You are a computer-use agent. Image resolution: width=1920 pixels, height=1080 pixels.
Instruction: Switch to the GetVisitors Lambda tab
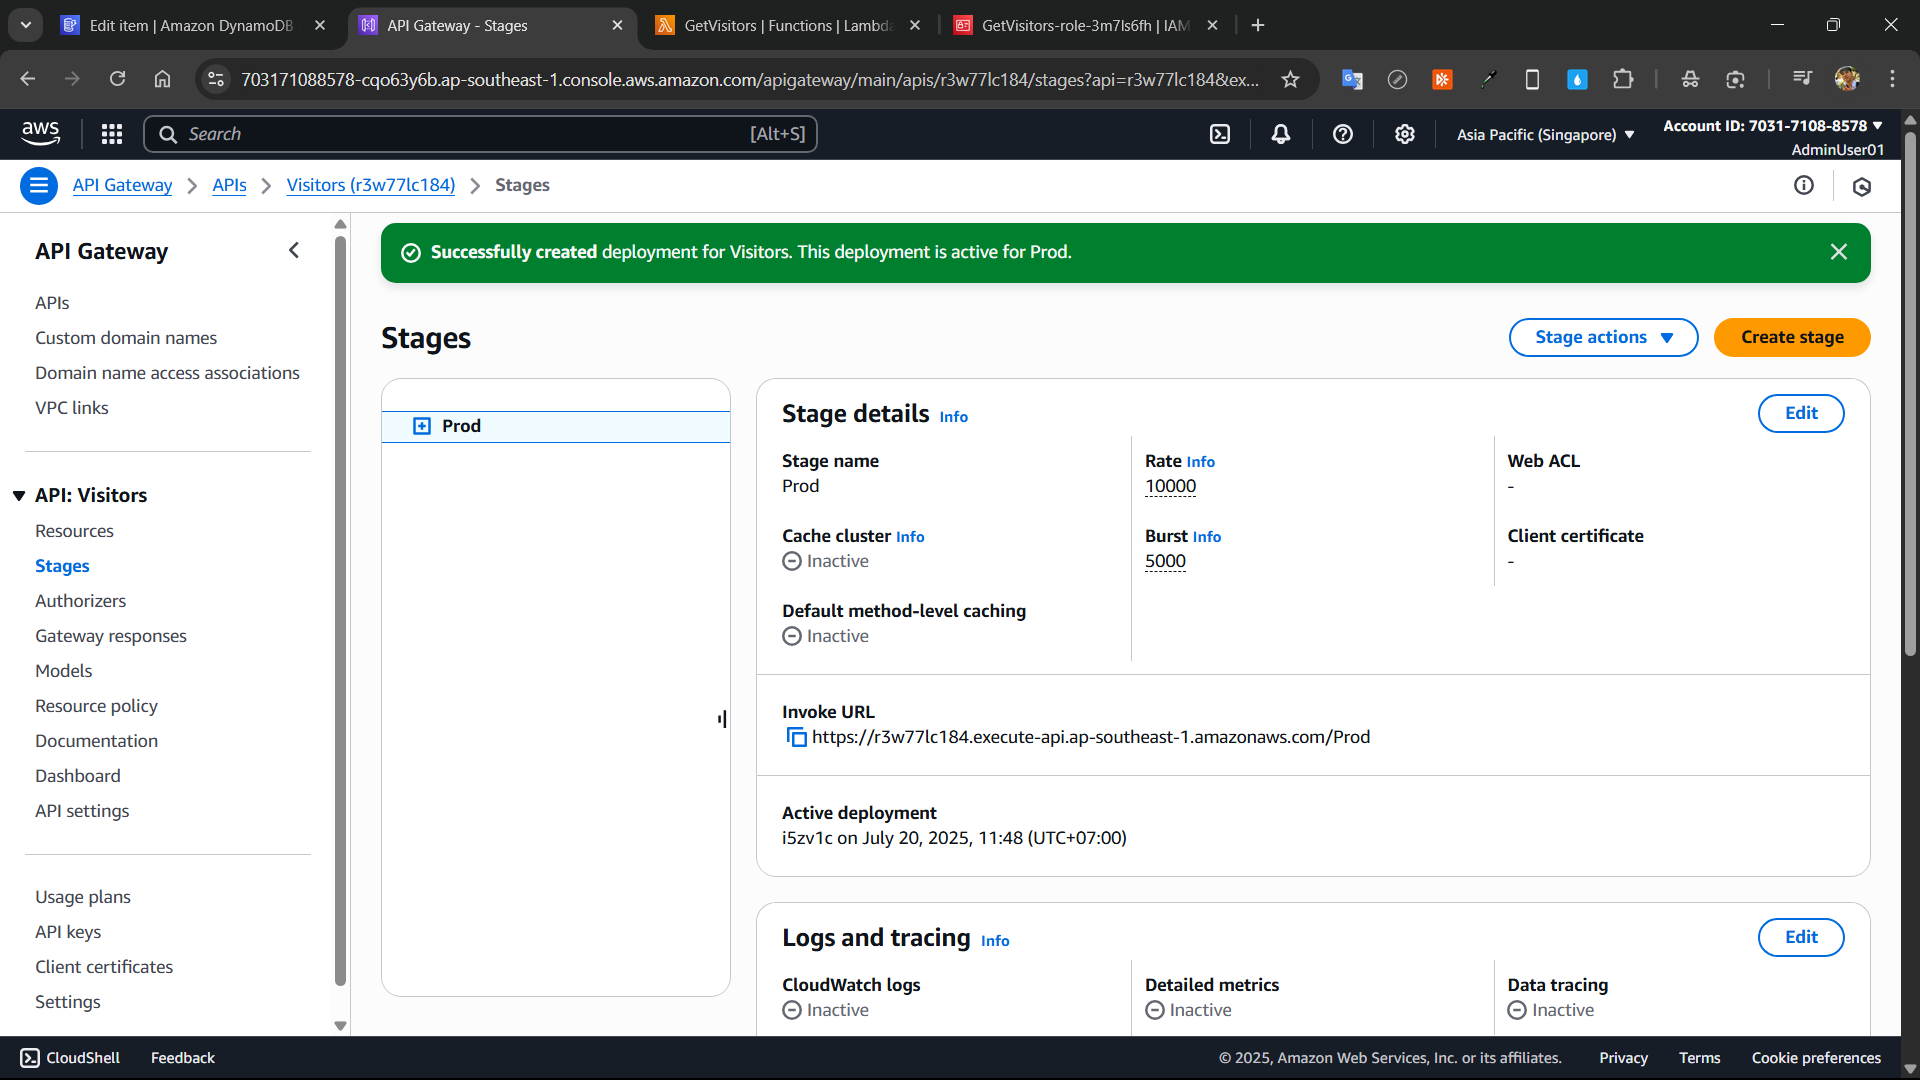pyautogui.click(x=786, y=25)
